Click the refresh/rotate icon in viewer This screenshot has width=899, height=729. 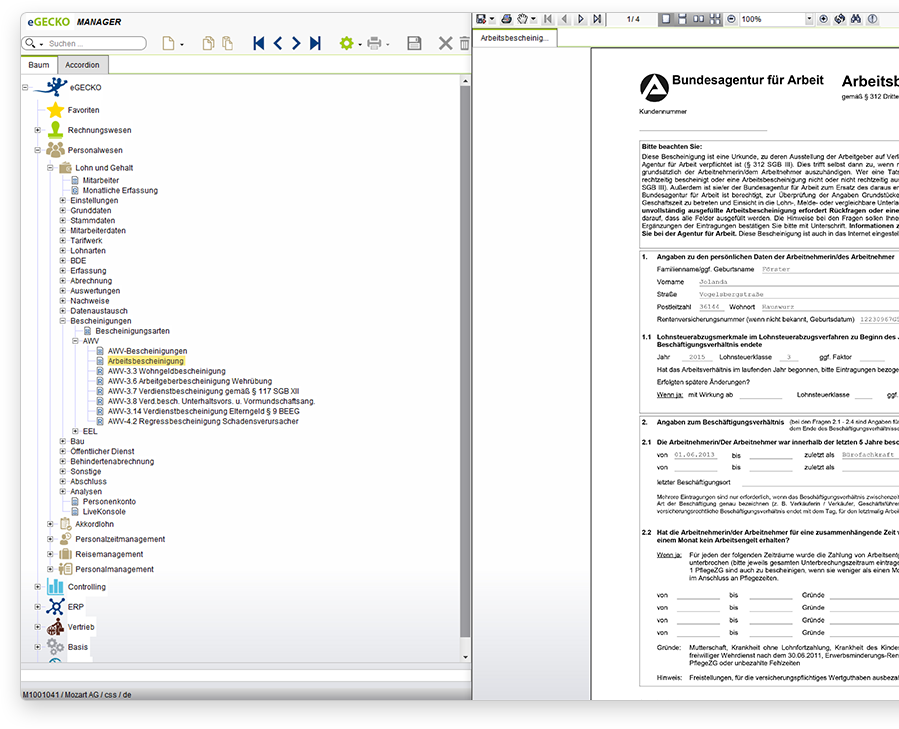[x=839, y=19]
